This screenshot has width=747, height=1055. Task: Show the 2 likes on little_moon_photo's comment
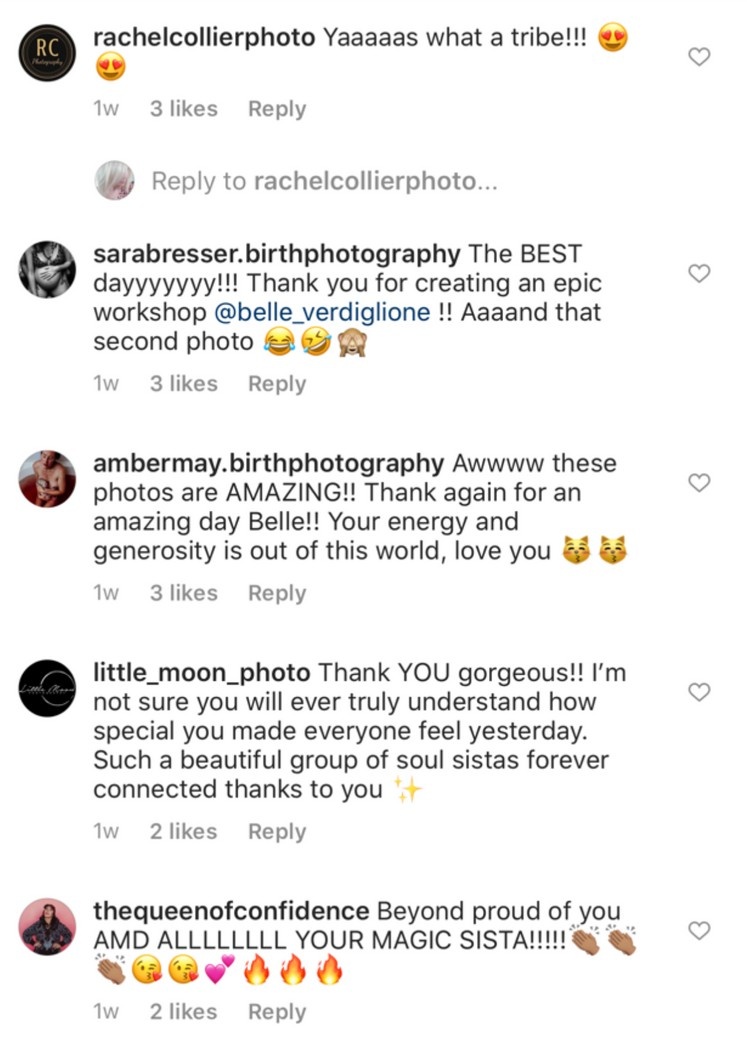[184, 831]
